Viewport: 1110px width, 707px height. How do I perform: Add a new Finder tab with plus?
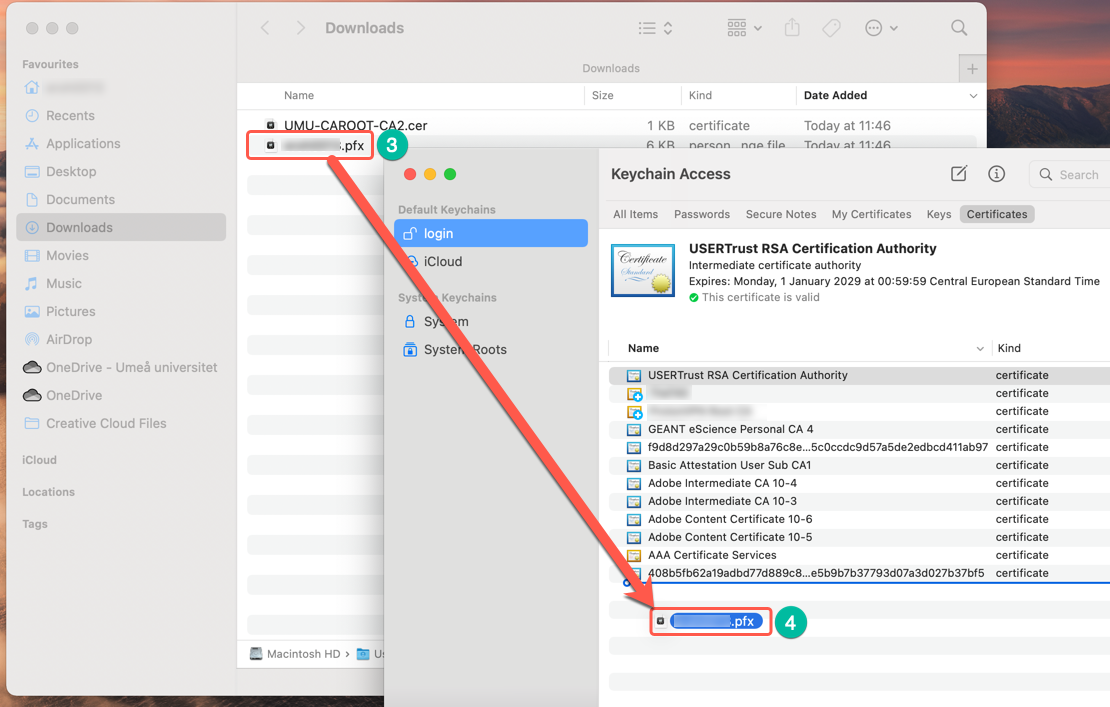tap(972, 69)
